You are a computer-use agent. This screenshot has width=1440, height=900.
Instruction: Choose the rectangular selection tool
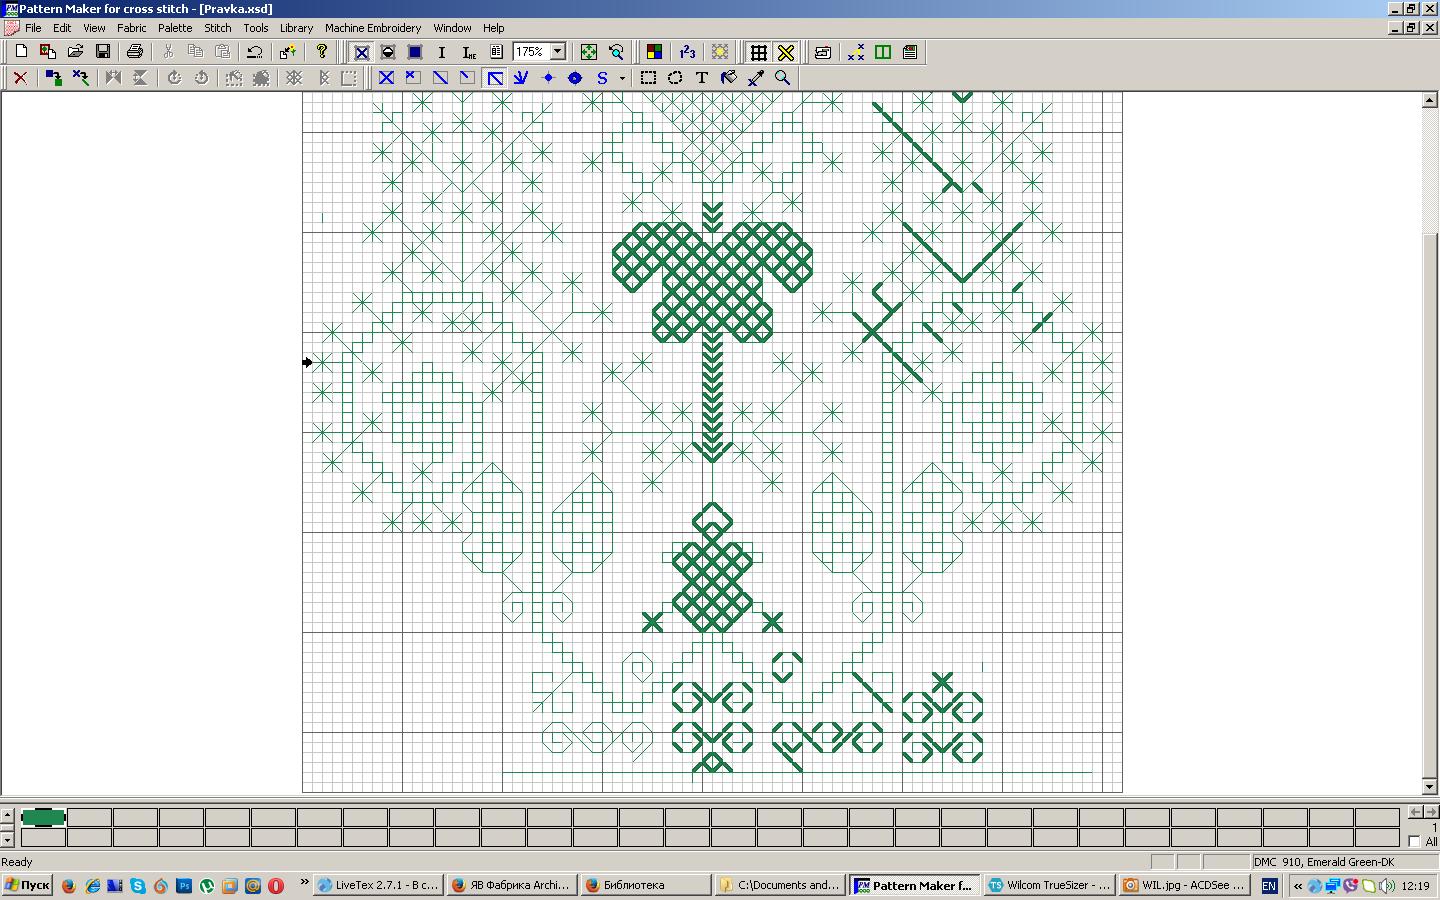648,78
